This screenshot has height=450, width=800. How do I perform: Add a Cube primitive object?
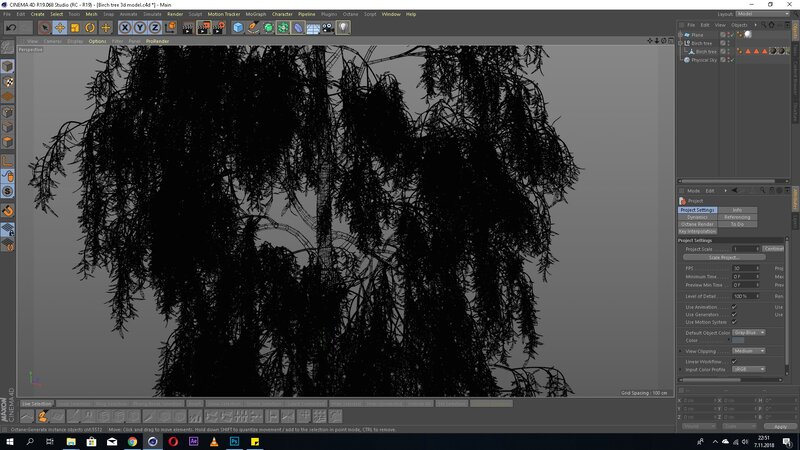point(239,28)
